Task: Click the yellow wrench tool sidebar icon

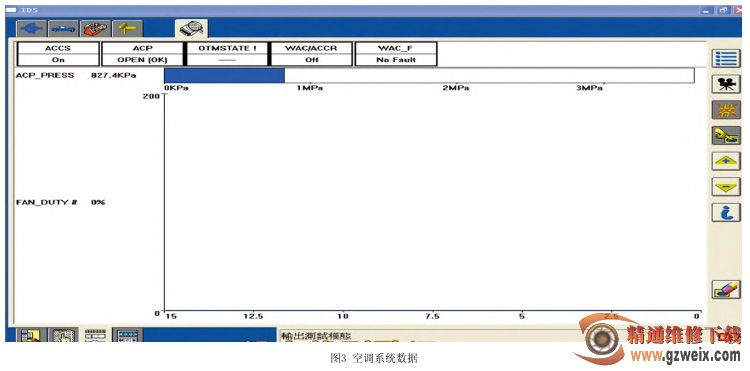Action: pyautogui.click(x=726, y=136)
